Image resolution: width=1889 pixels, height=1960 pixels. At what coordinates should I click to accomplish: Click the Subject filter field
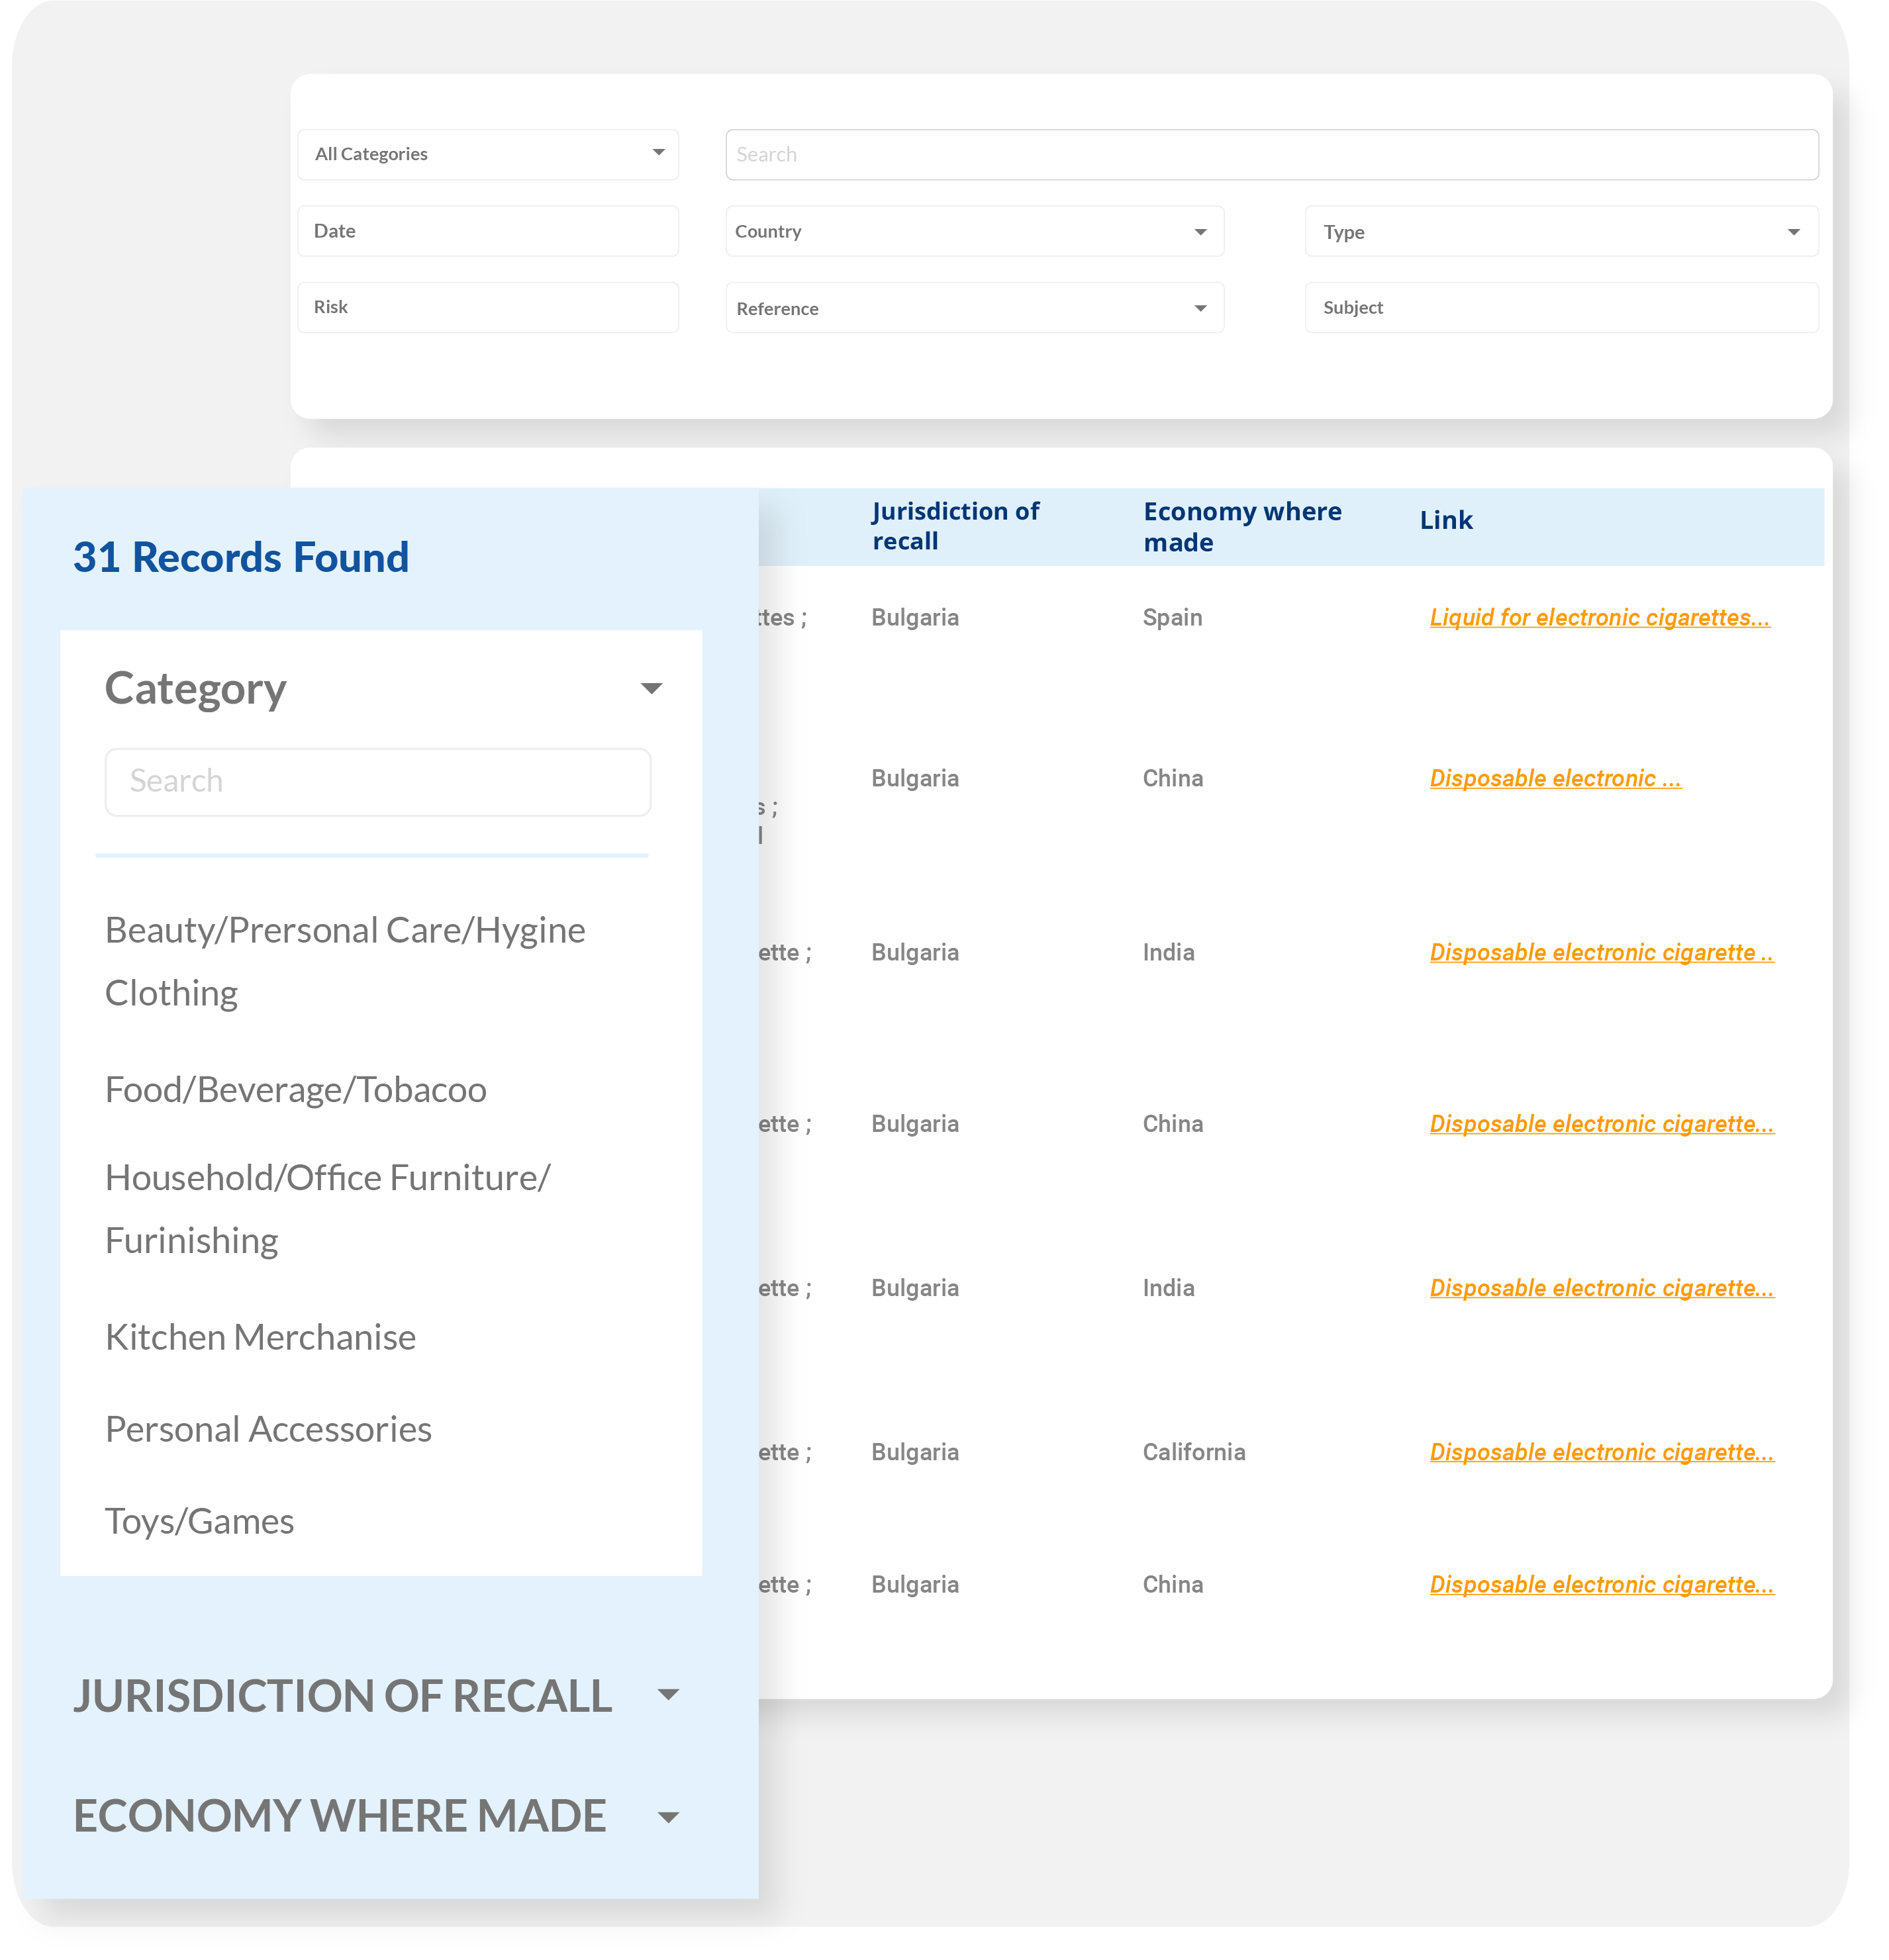pos(1560,308)
